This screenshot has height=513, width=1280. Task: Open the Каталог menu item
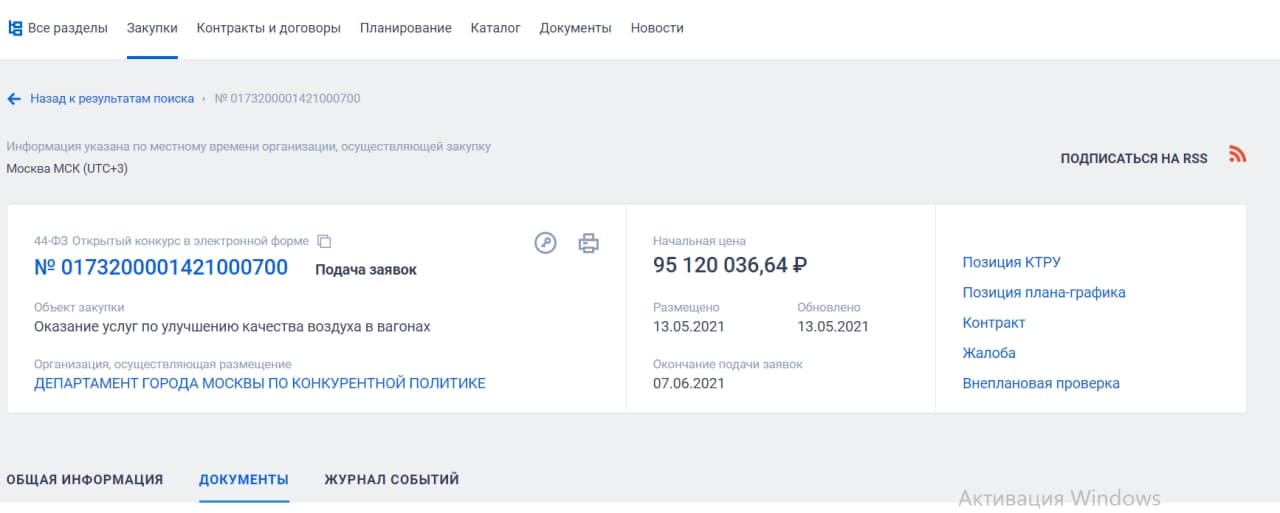tap(496, 28)
